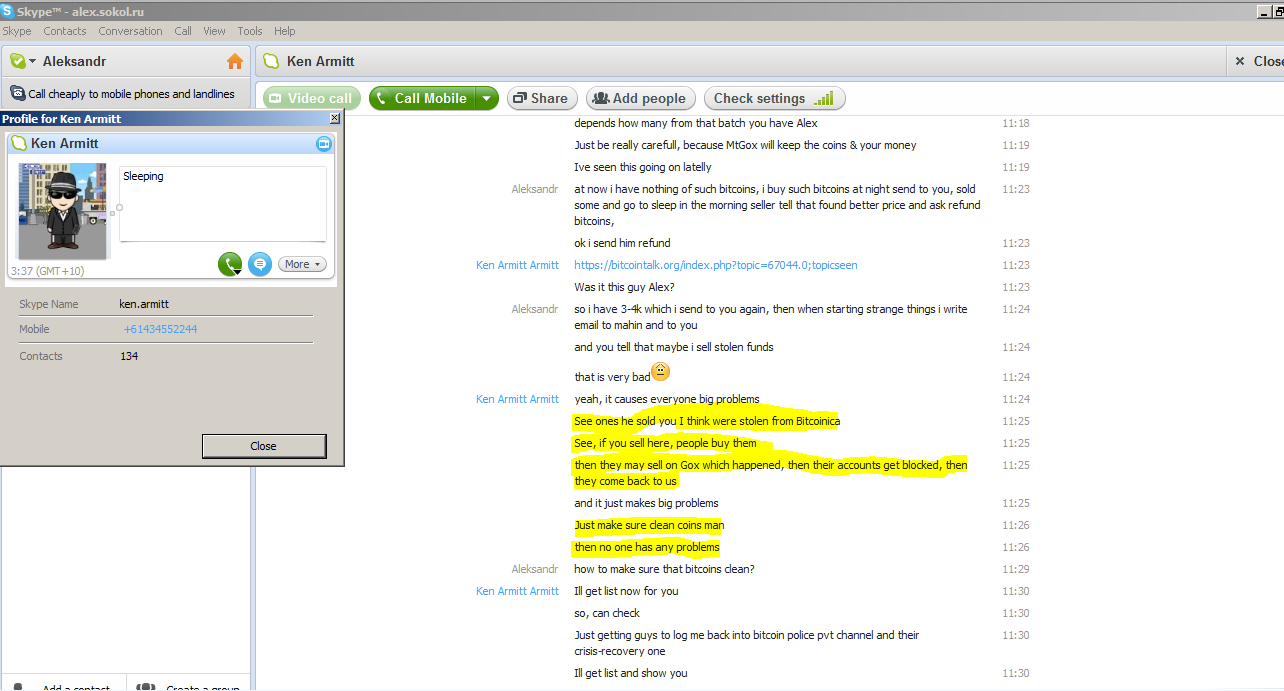Click the mobile number +61434552244

point(160,329)
